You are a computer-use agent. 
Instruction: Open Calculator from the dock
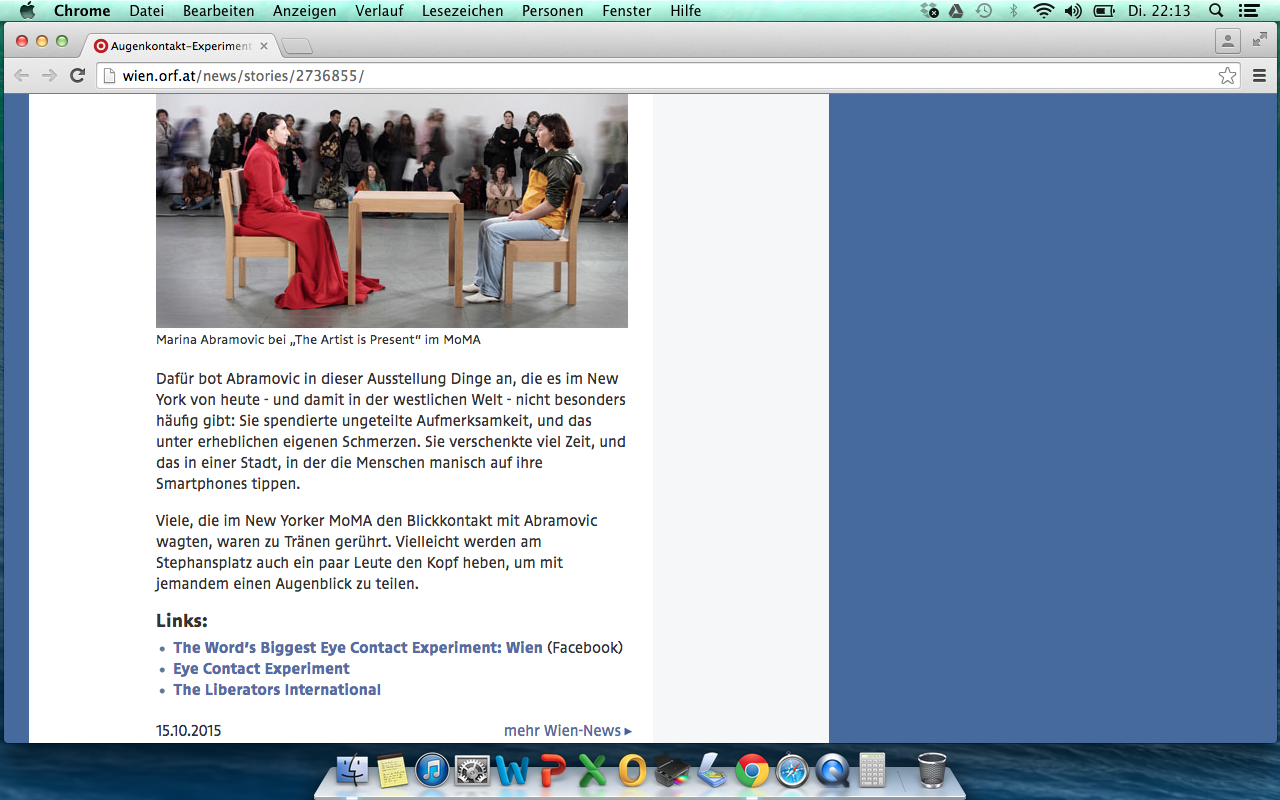click(872, 771)
